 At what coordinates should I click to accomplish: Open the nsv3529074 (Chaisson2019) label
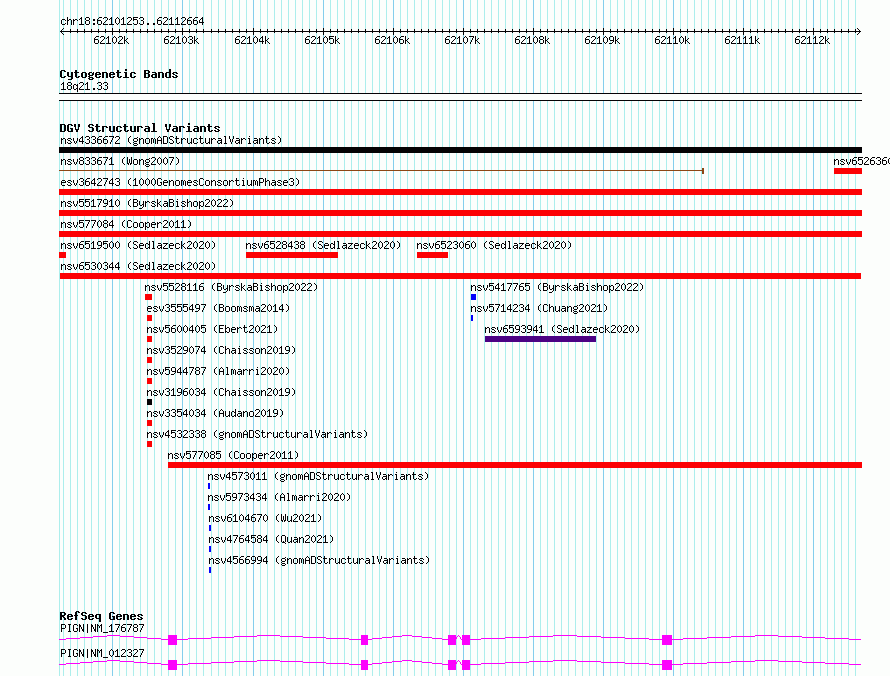click(221, 350)
